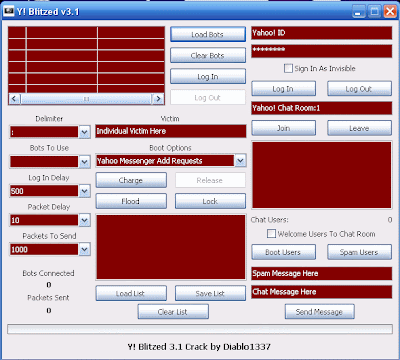Open the Boot Options dropdown arrow
The height and width of the screenshot is (360, 400).
(240, 161)
